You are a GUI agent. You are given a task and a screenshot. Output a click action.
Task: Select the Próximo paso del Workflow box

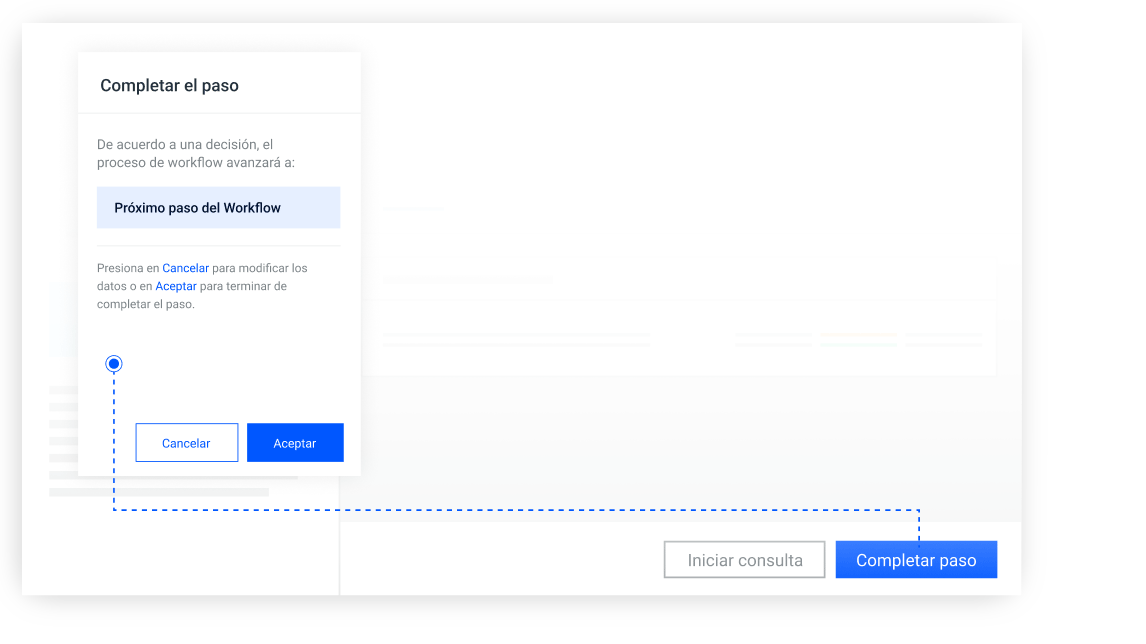click(x=219, y=208)
